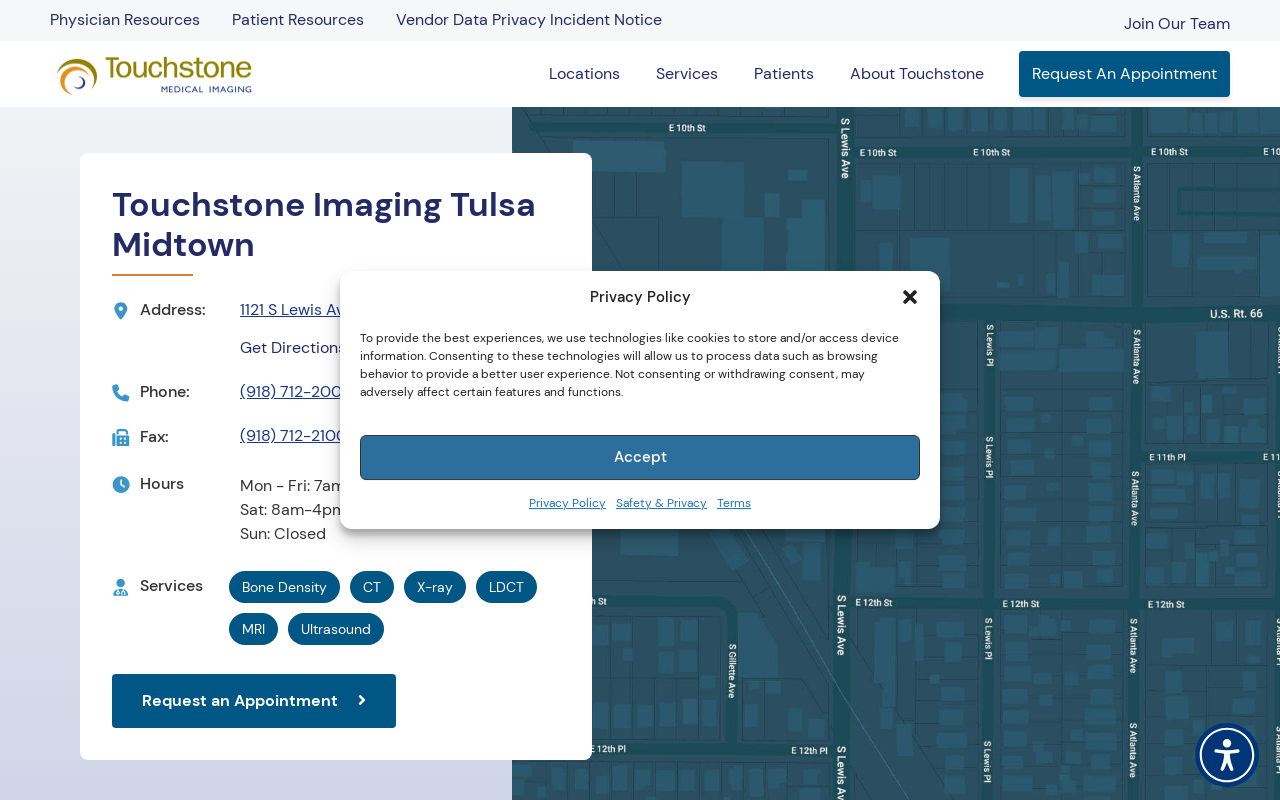1280x800 pixels.
Task: Open the Safety & Privacy link
Action: [661, 503]
